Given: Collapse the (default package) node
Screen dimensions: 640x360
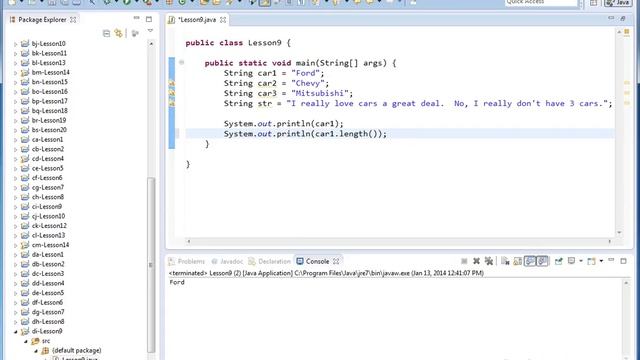Looking at the screenshot, I should click(x=36, y=351).
